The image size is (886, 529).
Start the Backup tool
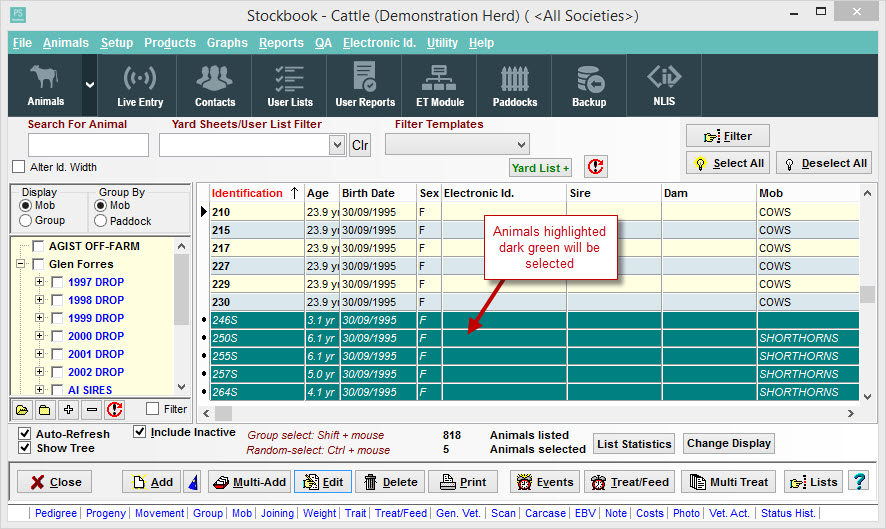589,85
